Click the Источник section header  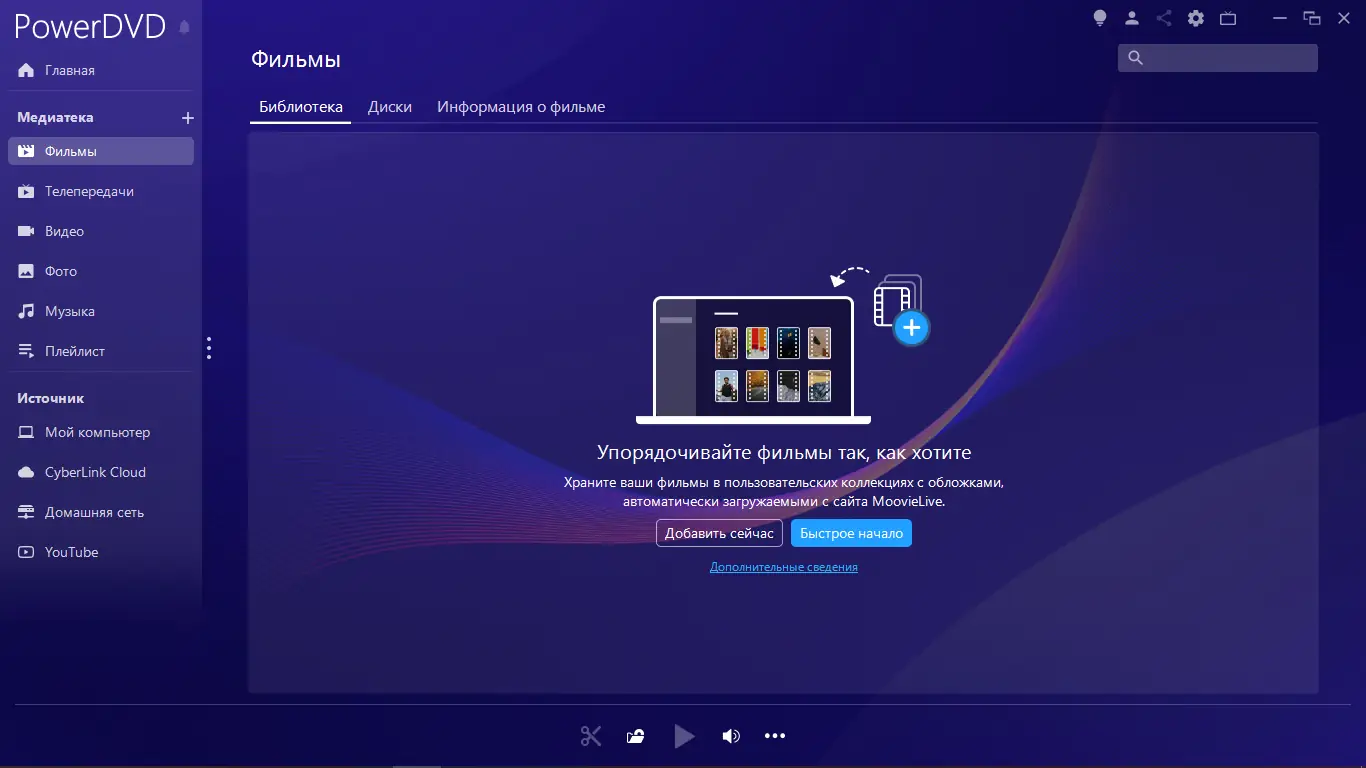tap(50, 398)
